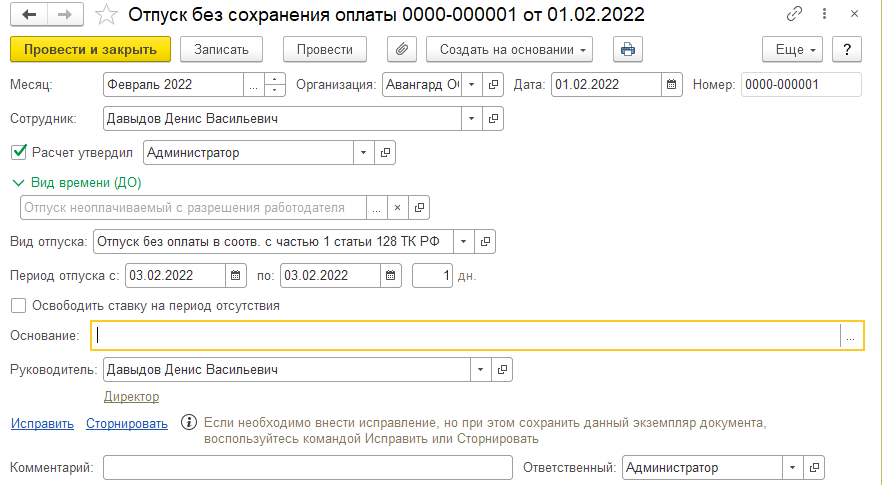Add document to favorites with star icon
The width and height of the screenshot is (882, 485).
[x=107, y=15]
